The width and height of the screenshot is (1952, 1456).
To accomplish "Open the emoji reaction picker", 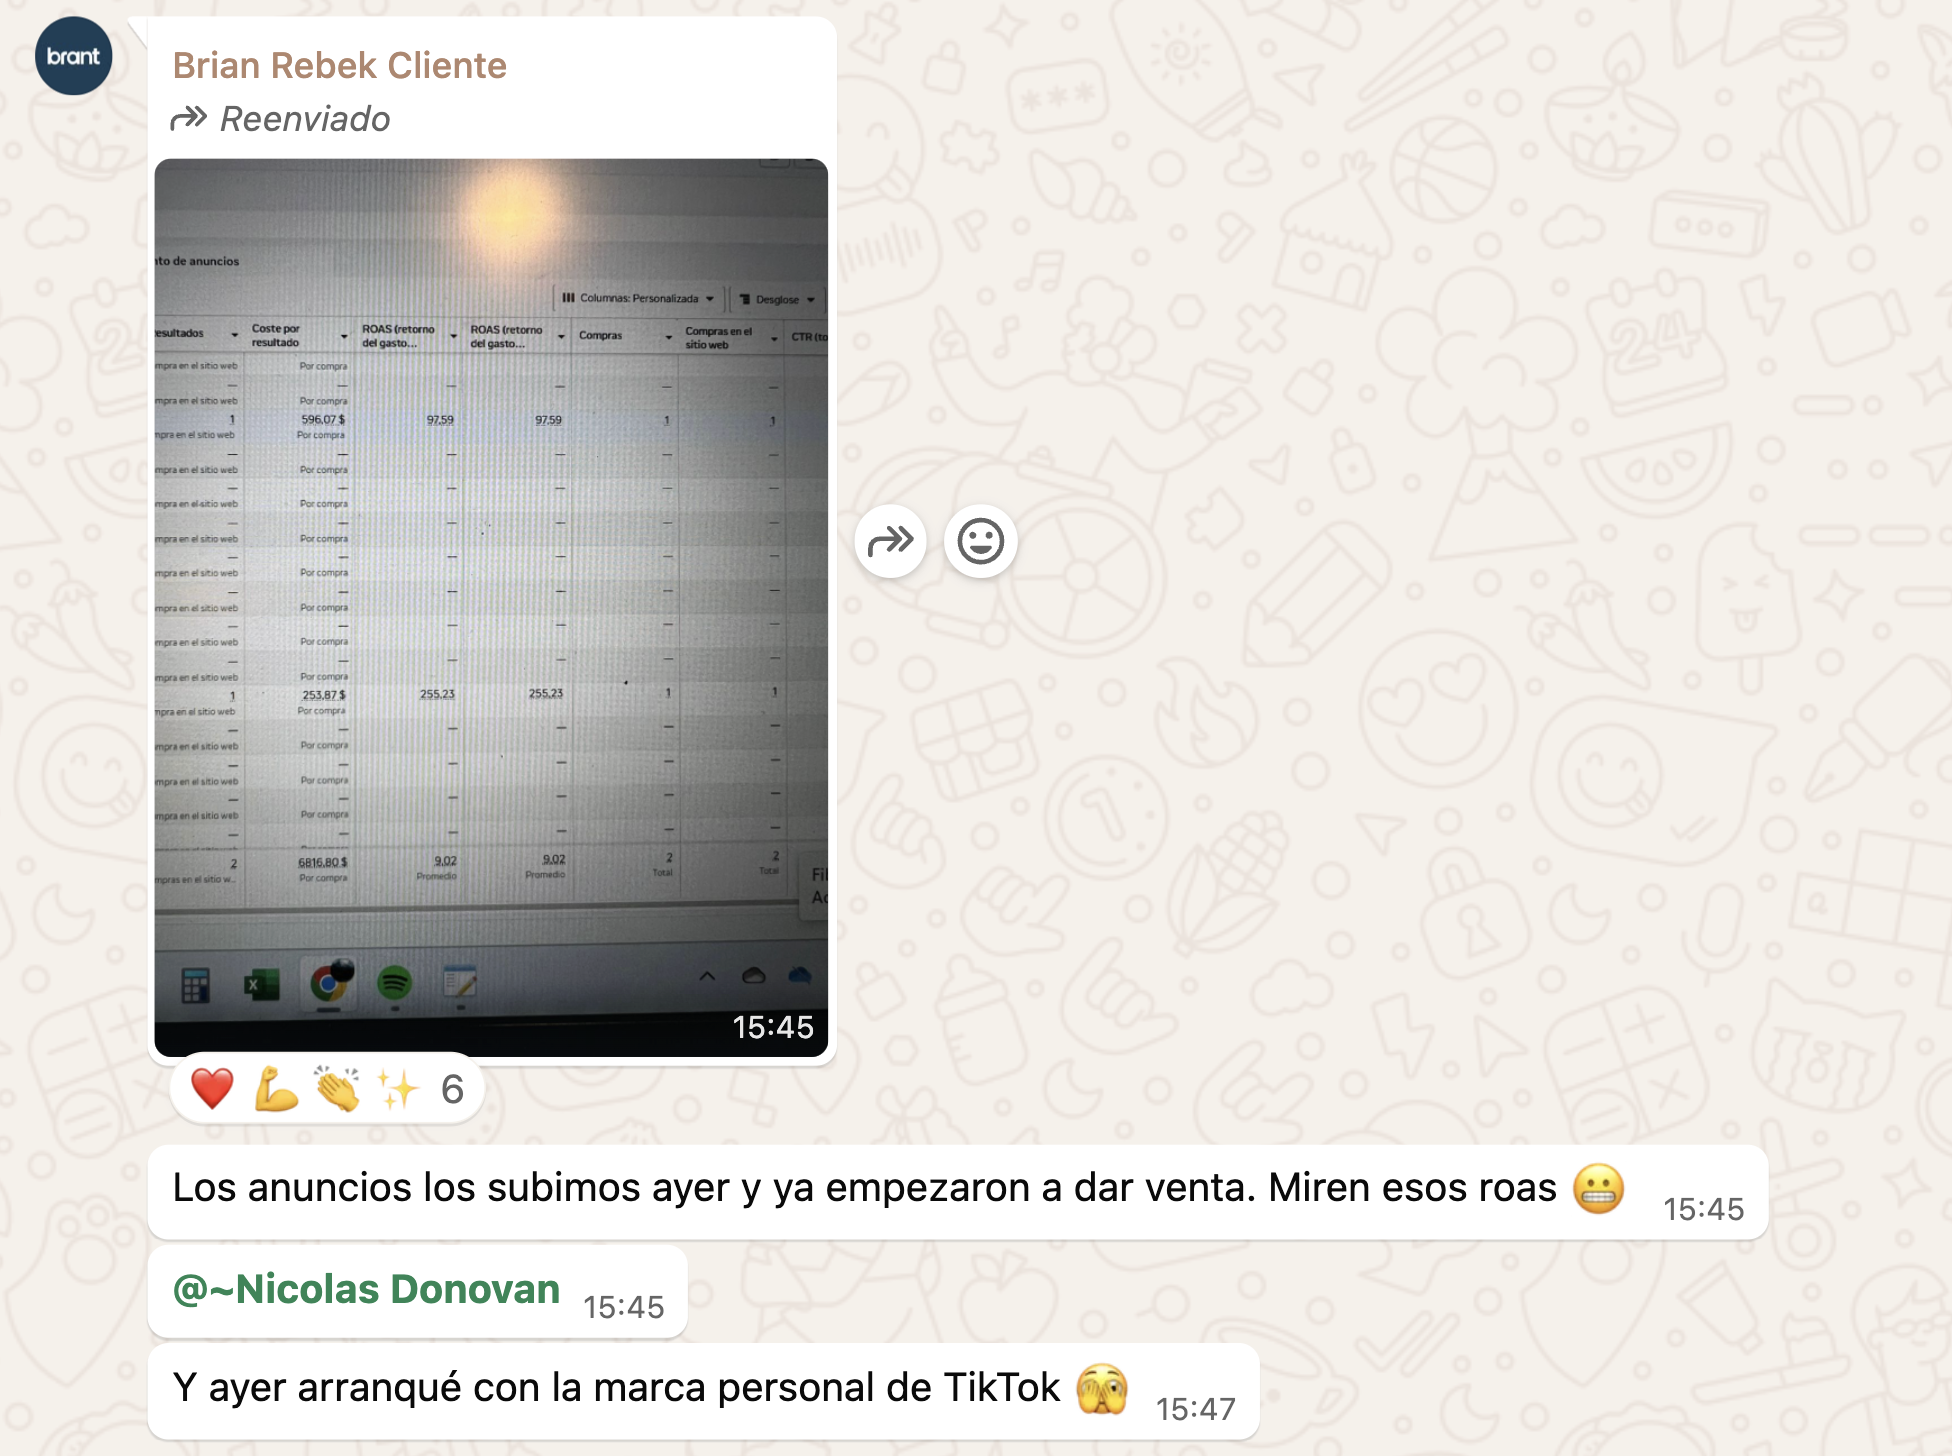I will pyautogui.click(x=982, y=541).
